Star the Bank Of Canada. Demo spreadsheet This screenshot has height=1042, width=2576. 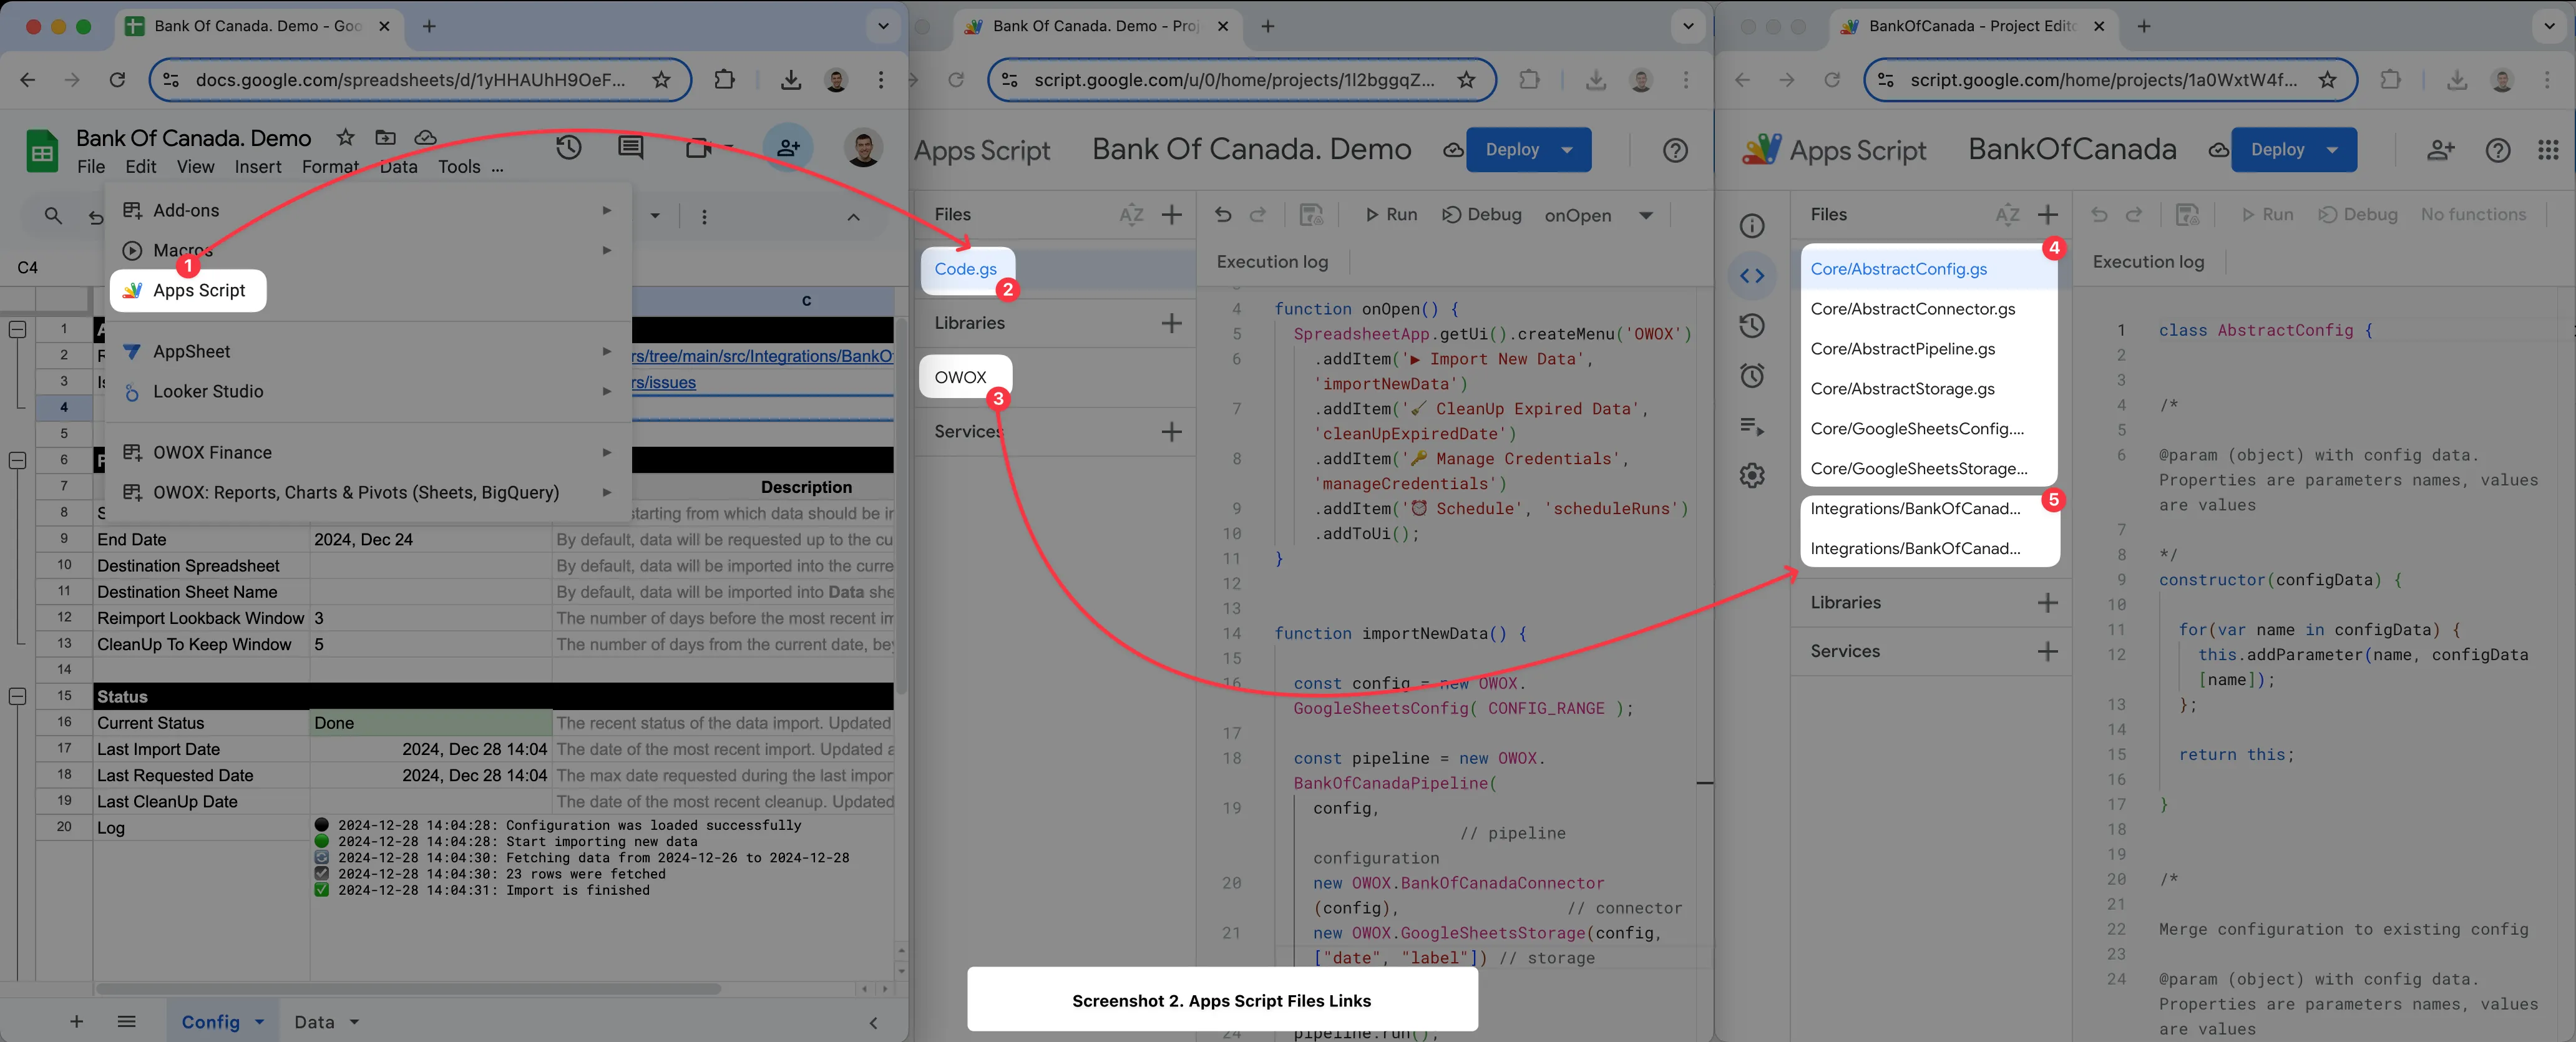pyautogui.click(x=345, y=137)
